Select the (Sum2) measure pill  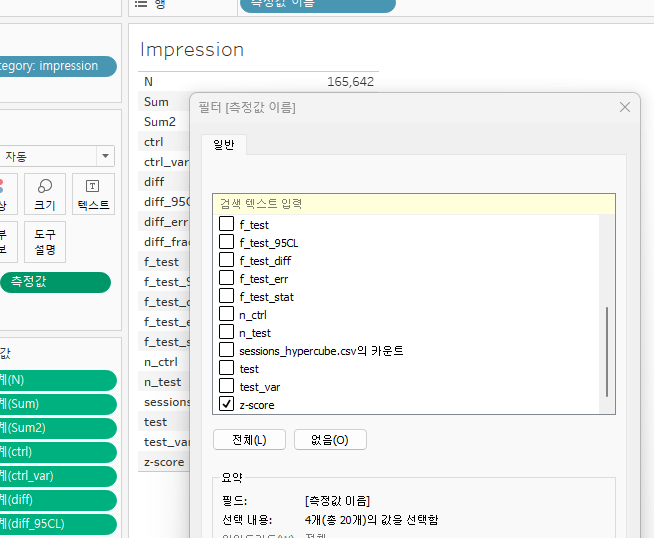click(58, 428)
